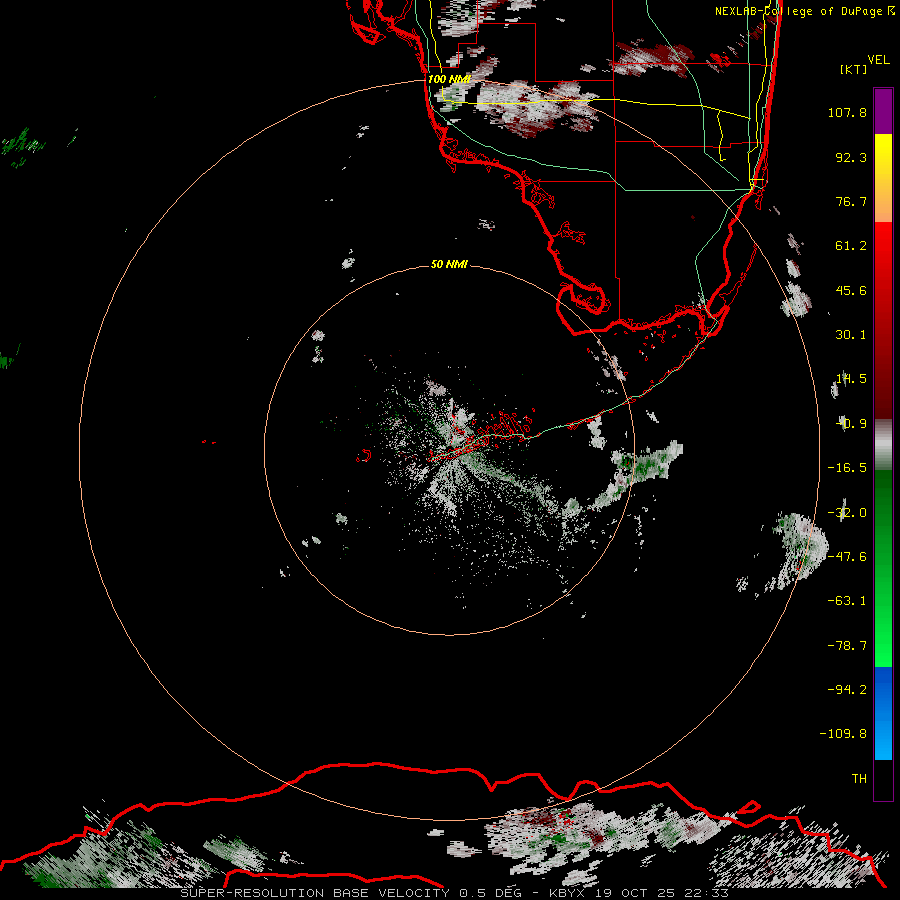Viewport: 900px width, 900px height.
Task: Click the -94.2 velocity scale value
Action: 847,689
